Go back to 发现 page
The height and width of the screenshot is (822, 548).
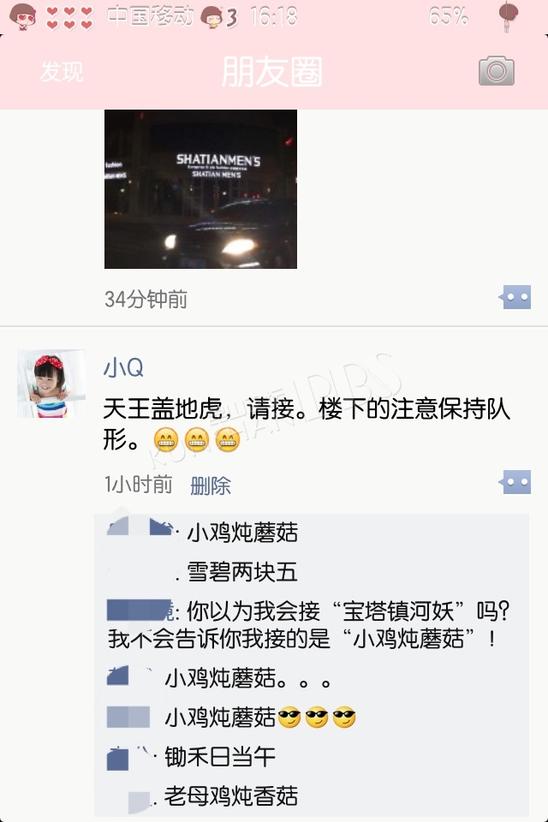click(61, 71)
